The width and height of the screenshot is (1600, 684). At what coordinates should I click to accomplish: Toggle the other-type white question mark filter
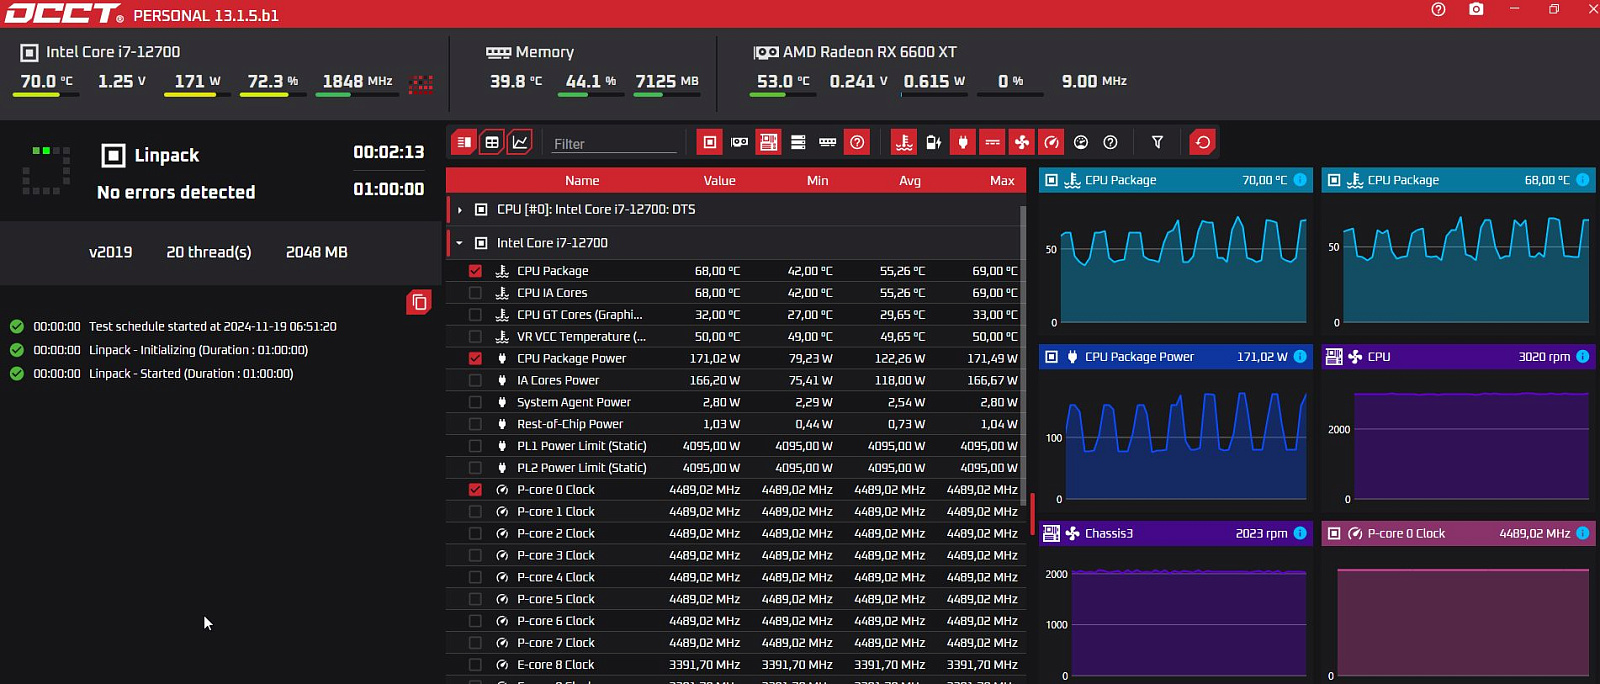(1110, 142)
